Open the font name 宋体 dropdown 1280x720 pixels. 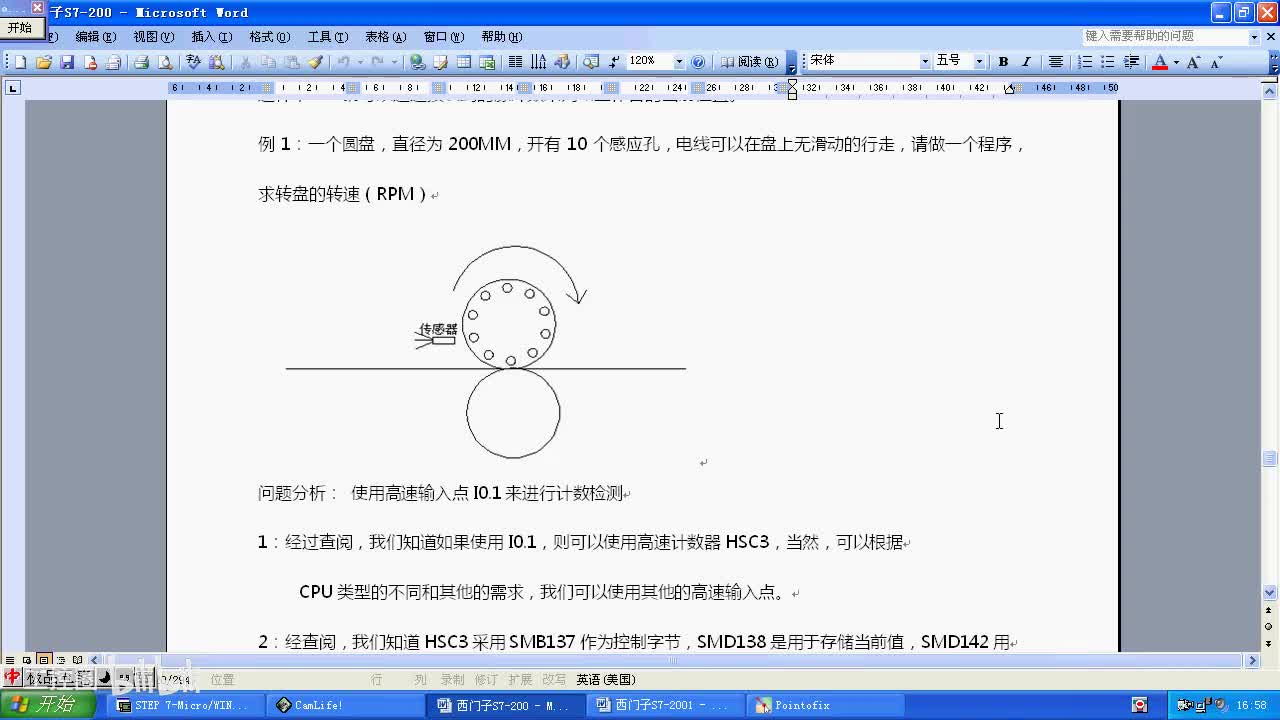(x=925, y=62)
